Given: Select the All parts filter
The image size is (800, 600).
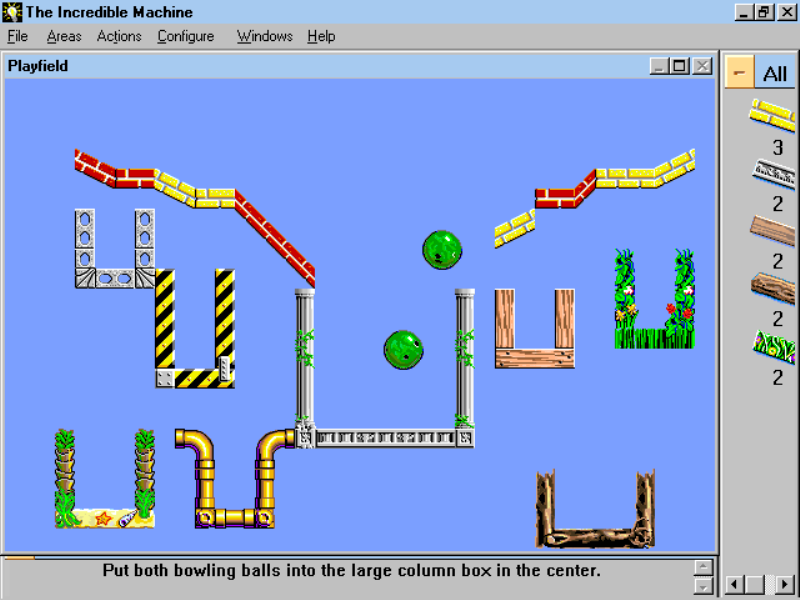Looking at the screenshot, I should pyautogui.click(x=775, y=73).
